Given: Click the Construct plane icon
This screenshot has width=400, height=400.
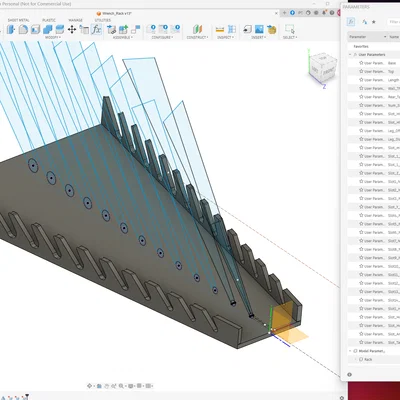Looking at the screenshot, I should coord(197,29).
